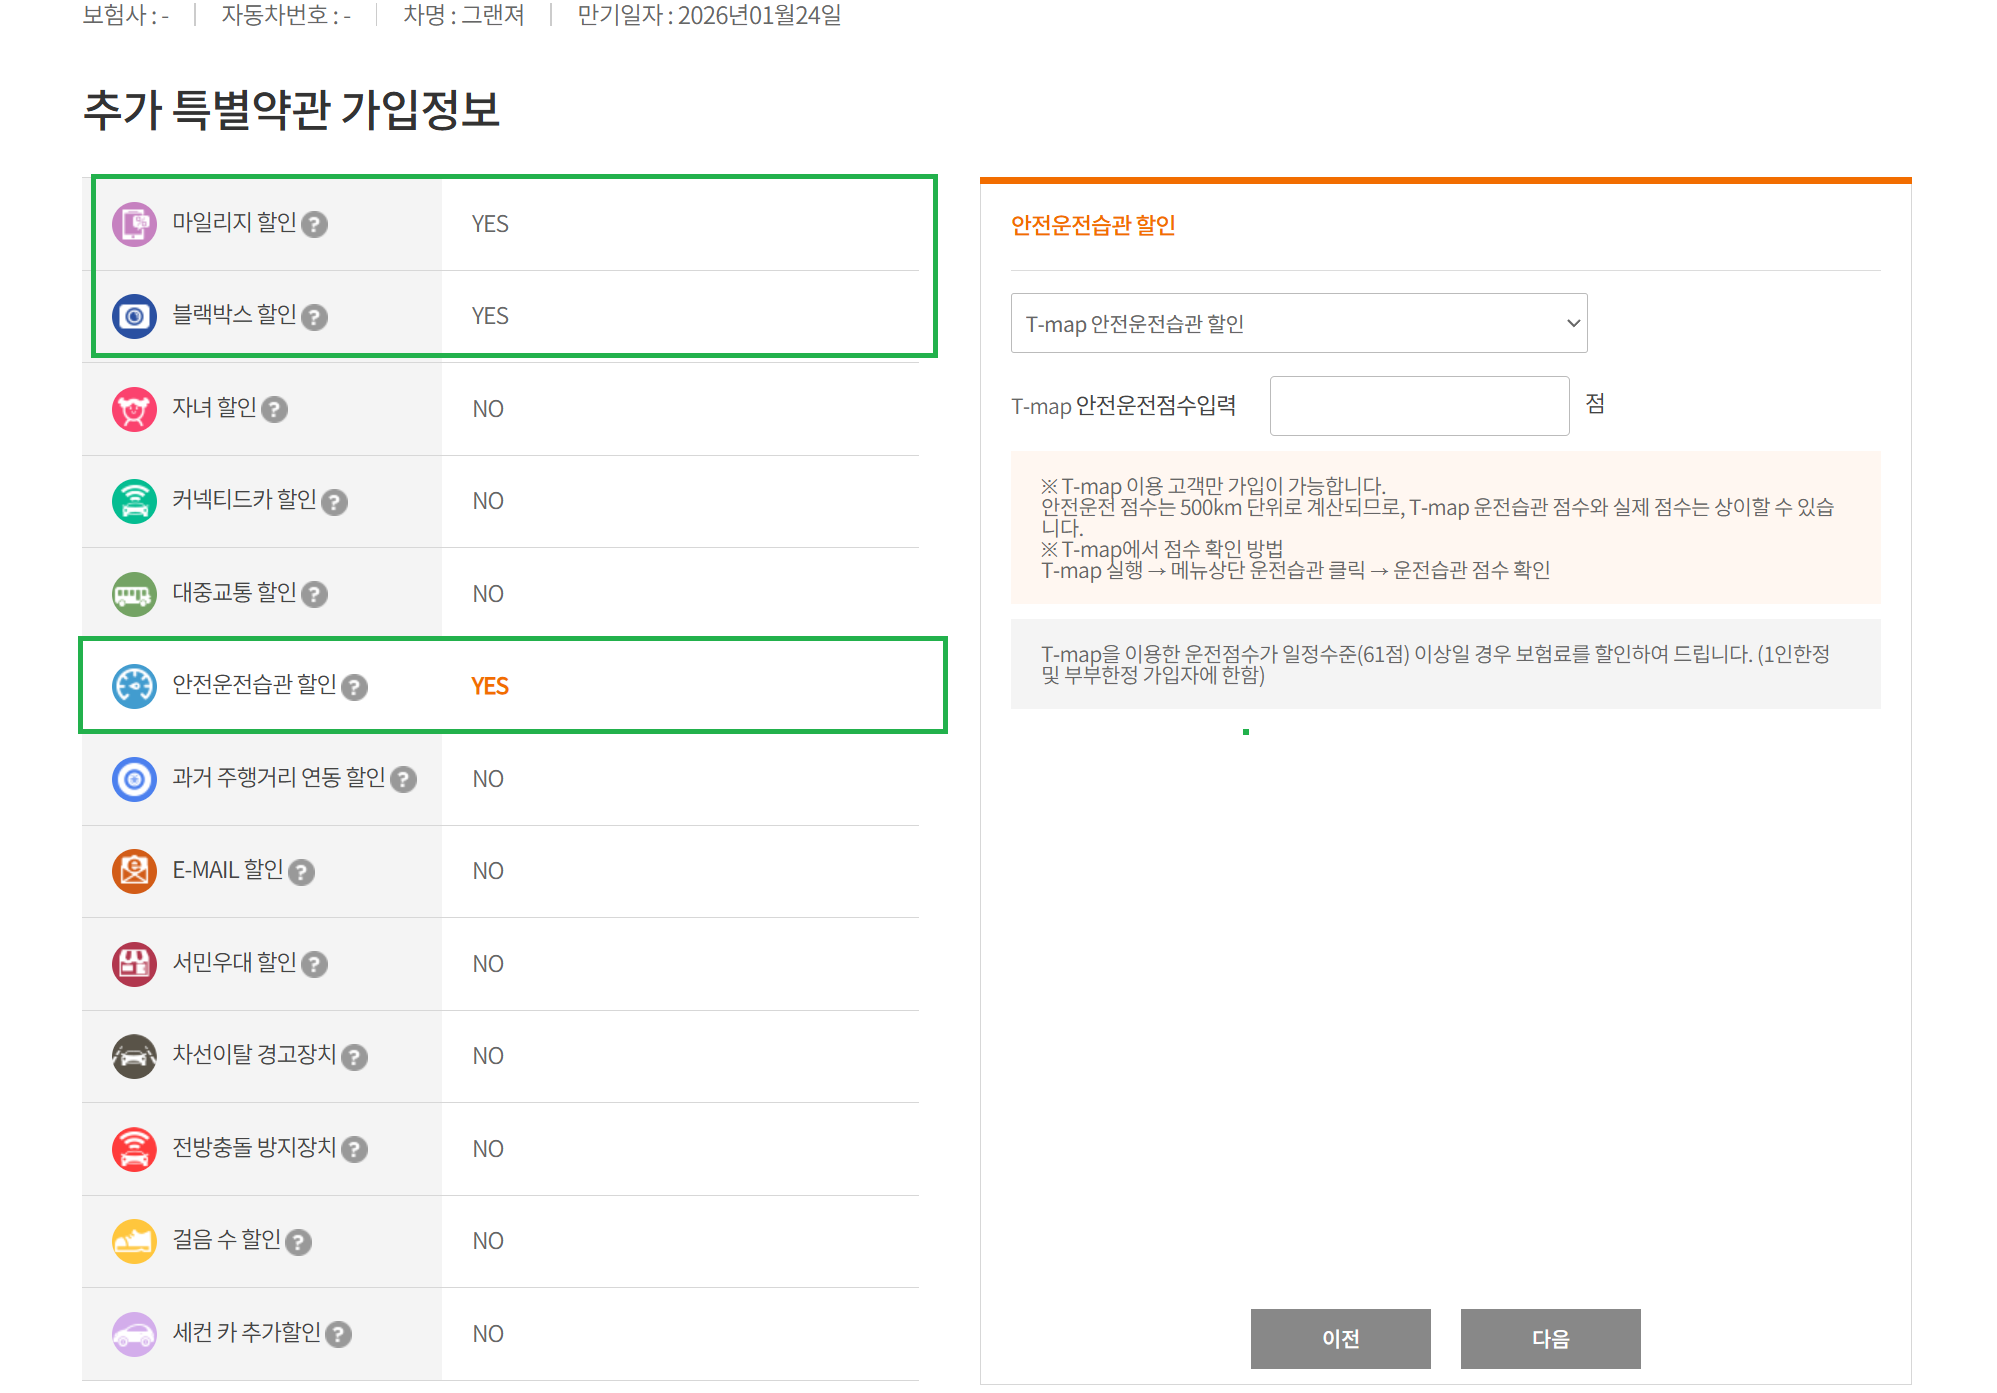Select the 과거 주행거리 연동 할인 row
The image size is (1997, 1393).
[278, 778]
